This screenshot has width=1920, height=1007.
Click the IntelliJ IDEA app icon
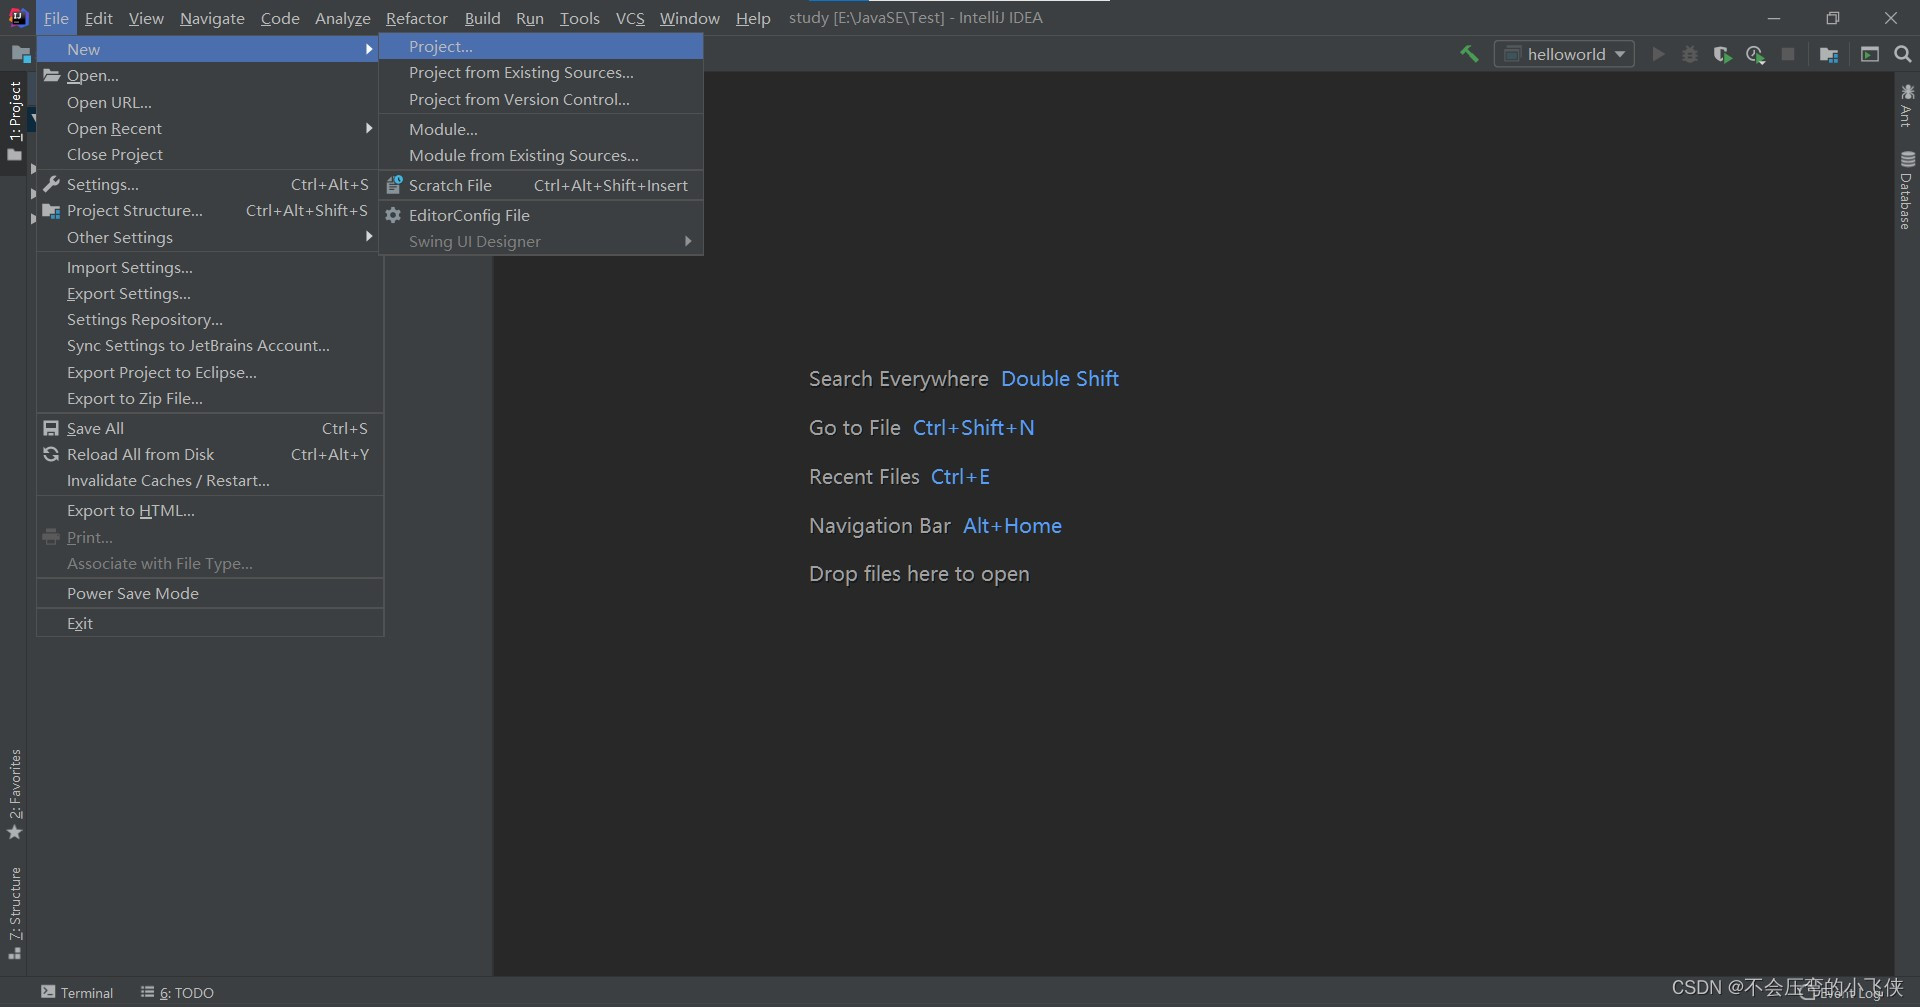(x=18, y=17)
